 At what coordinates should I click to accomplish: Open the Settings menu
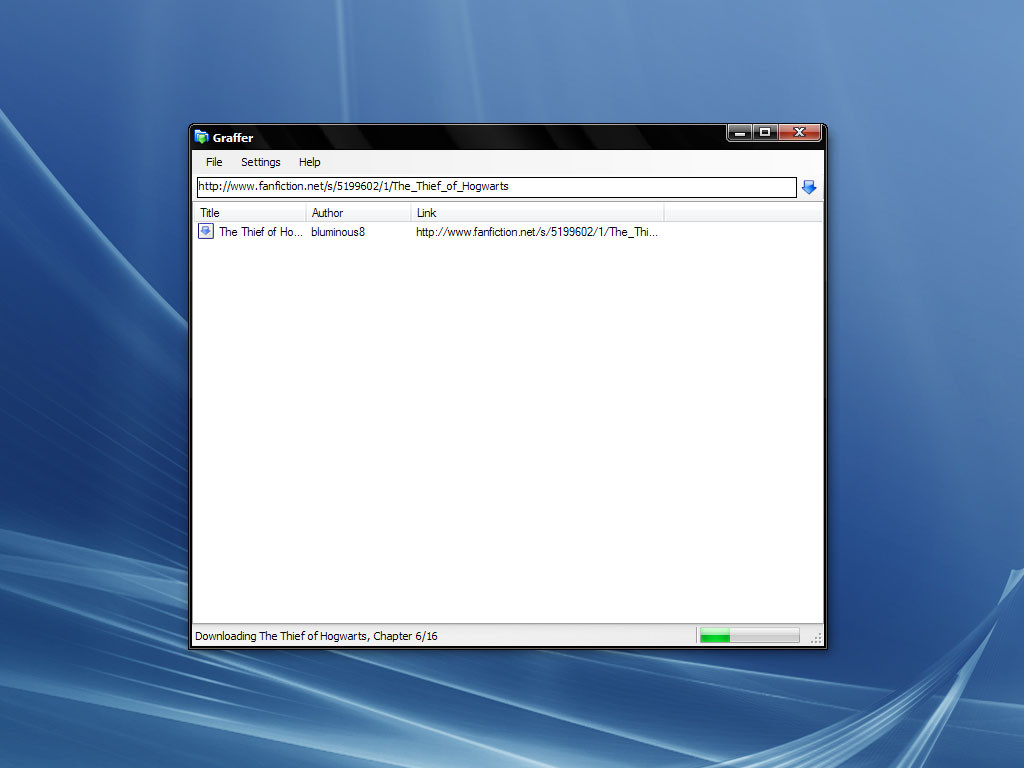click(x=261, y=162)
